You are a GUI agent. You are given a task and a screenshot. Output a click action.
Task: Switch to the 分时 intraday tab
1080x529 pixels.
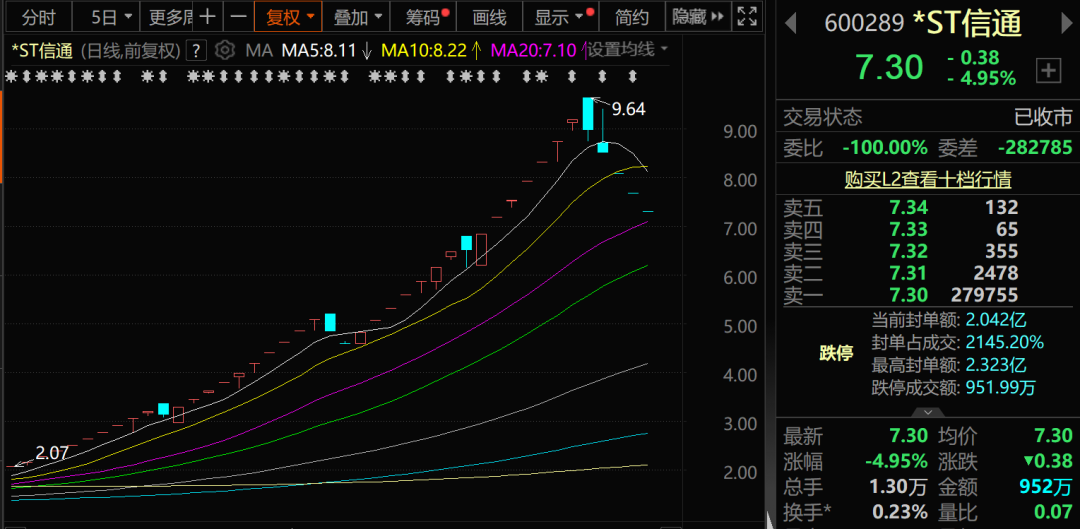pyautogui.click(x=39, y=17)
